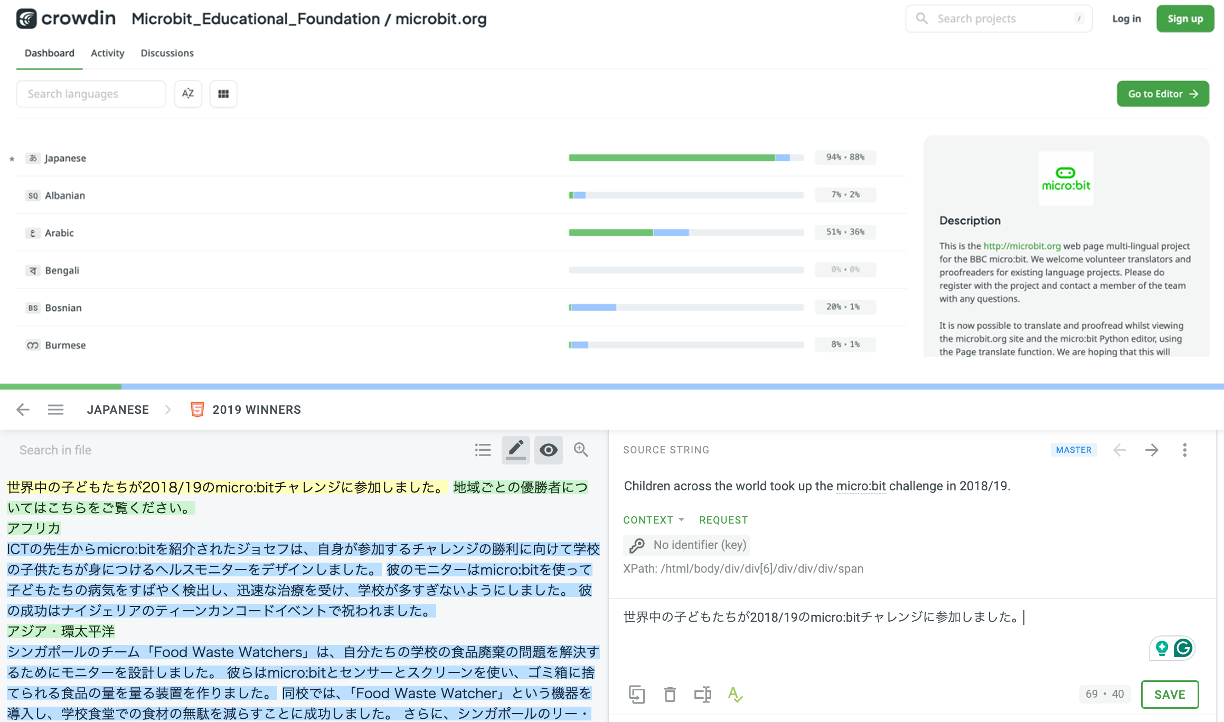Click the key identifier icon
The image size is (1224, 722).
pos(637,545)
